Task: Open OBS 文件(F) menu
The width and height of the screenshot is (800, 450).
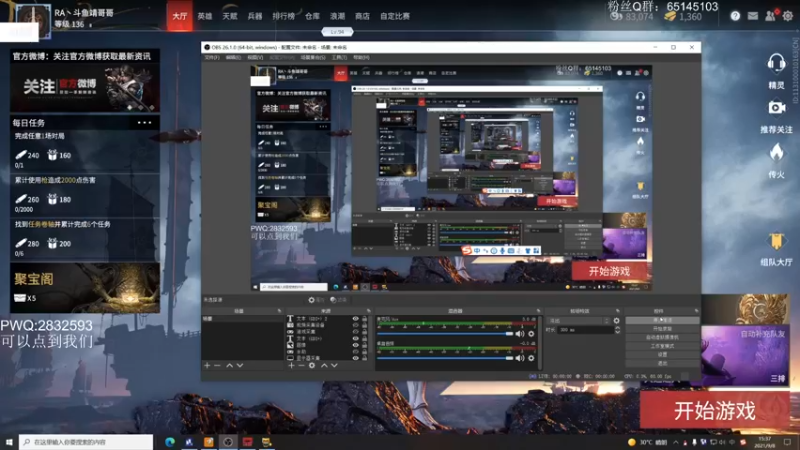Action: tap(212, 58)
